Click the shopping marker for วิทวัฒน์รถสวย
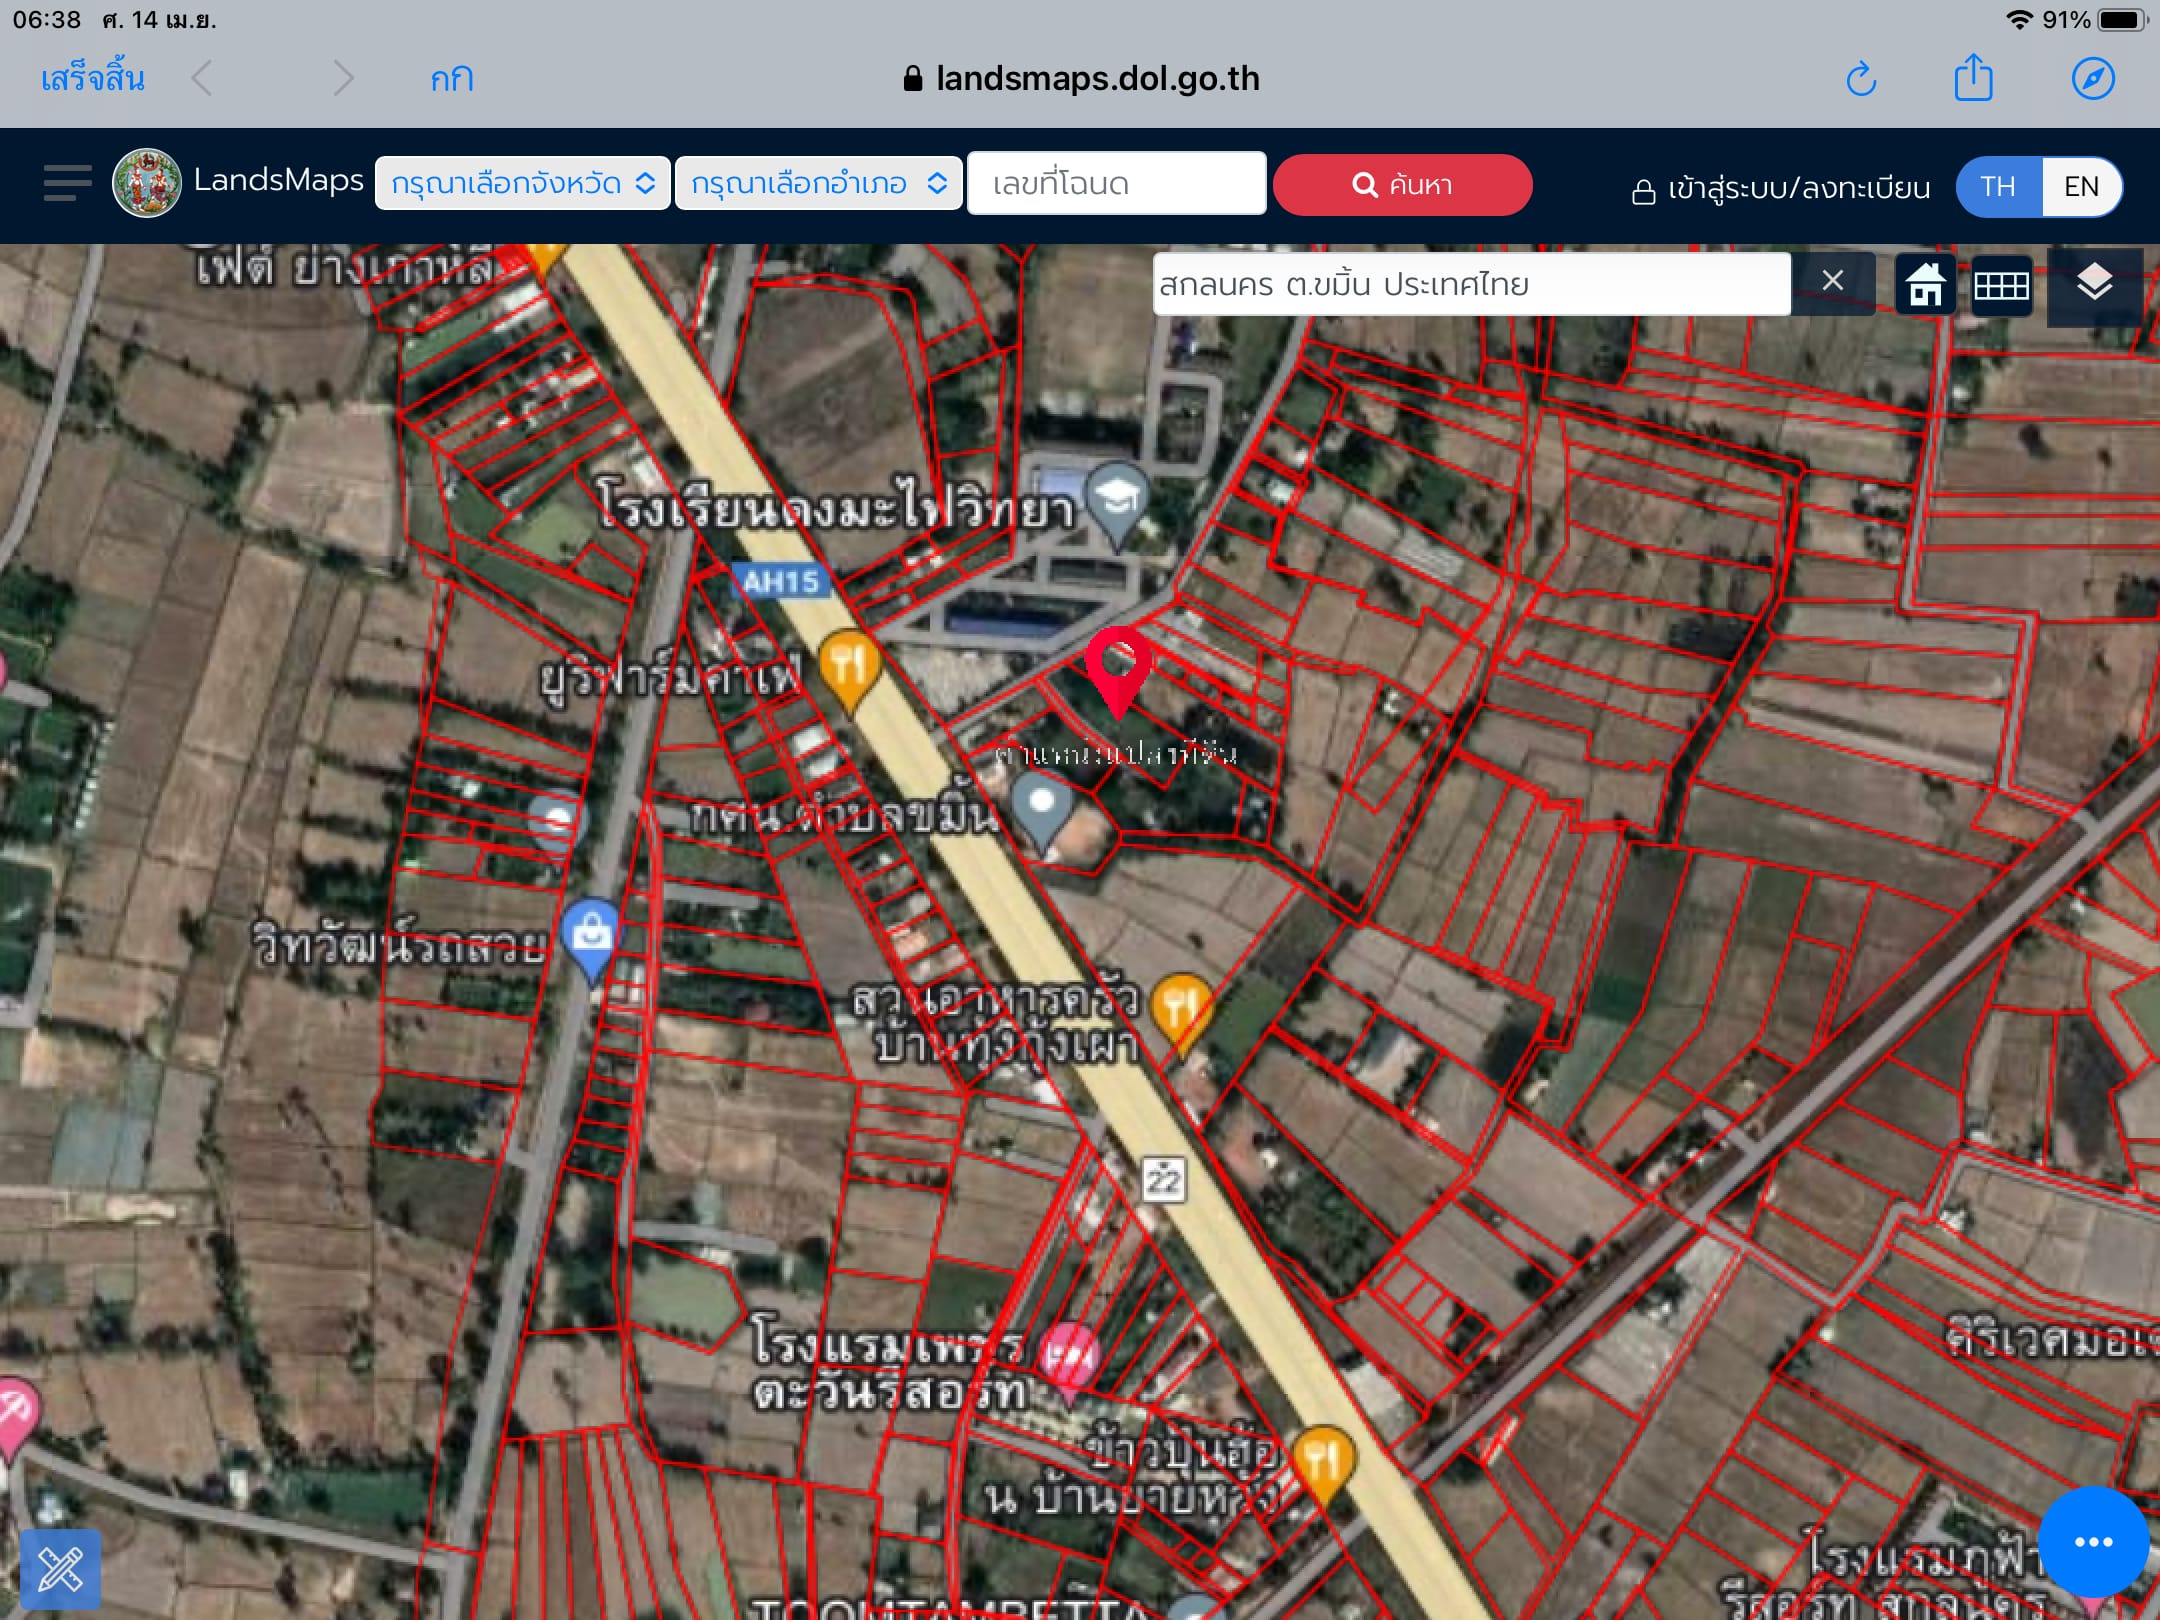Image resolution: width=2160 pixels, height=1620 pixels. [592, 939]
